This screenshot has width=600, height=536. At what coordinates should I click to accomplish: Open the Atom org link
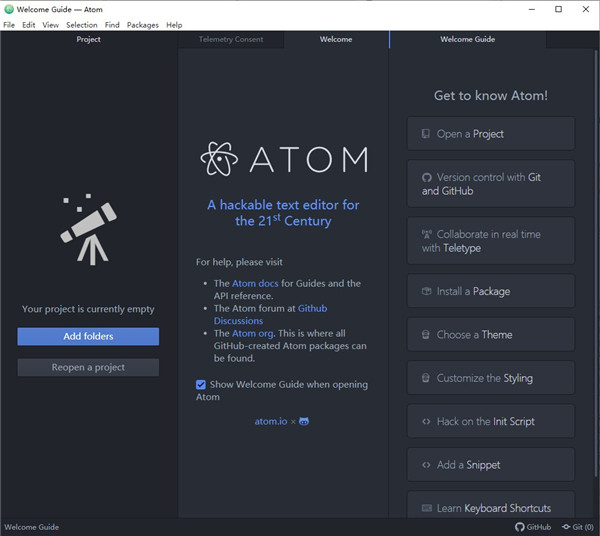point(253,334)
